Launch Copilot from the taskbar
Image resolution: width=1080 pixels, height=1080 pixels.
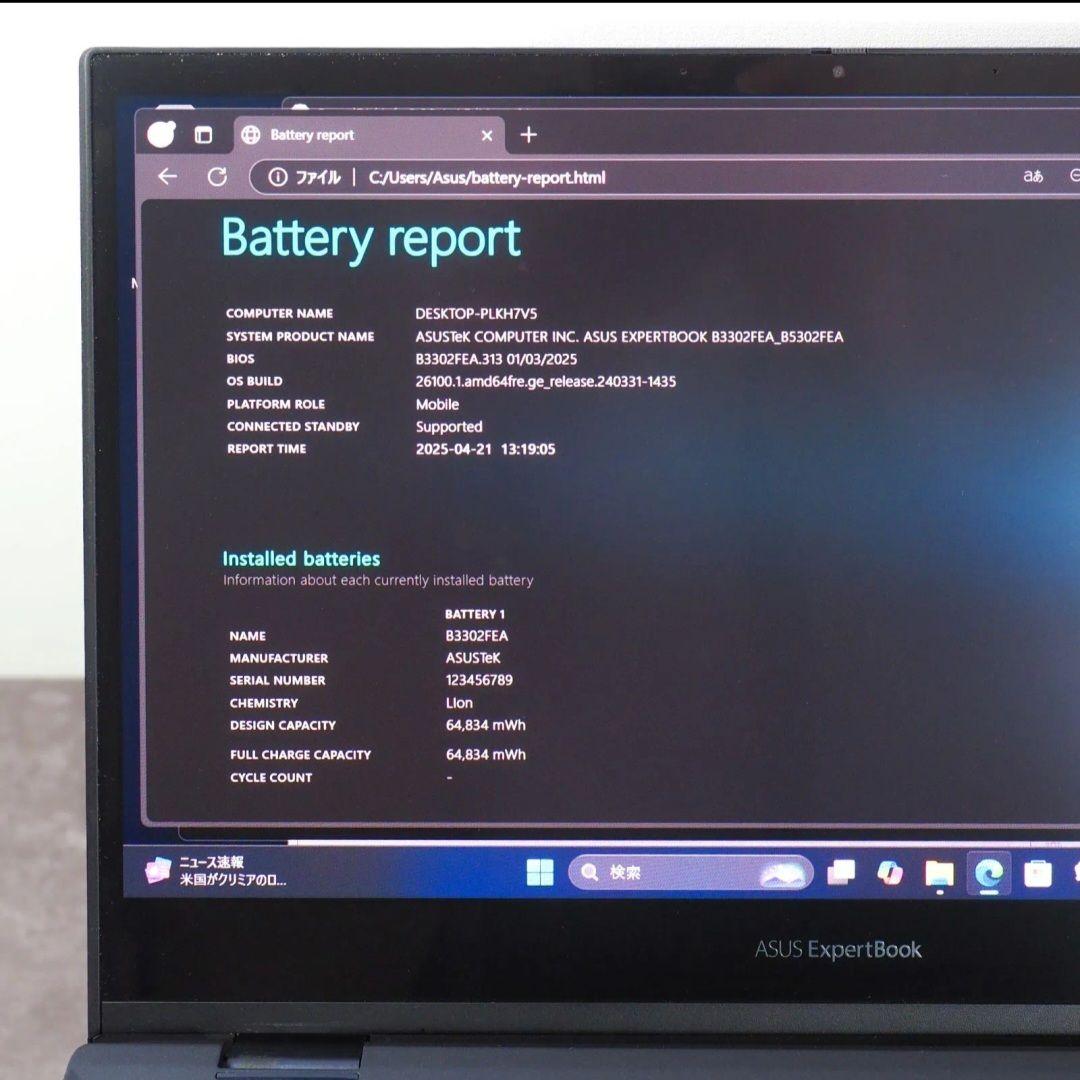[x=890, y=873]
